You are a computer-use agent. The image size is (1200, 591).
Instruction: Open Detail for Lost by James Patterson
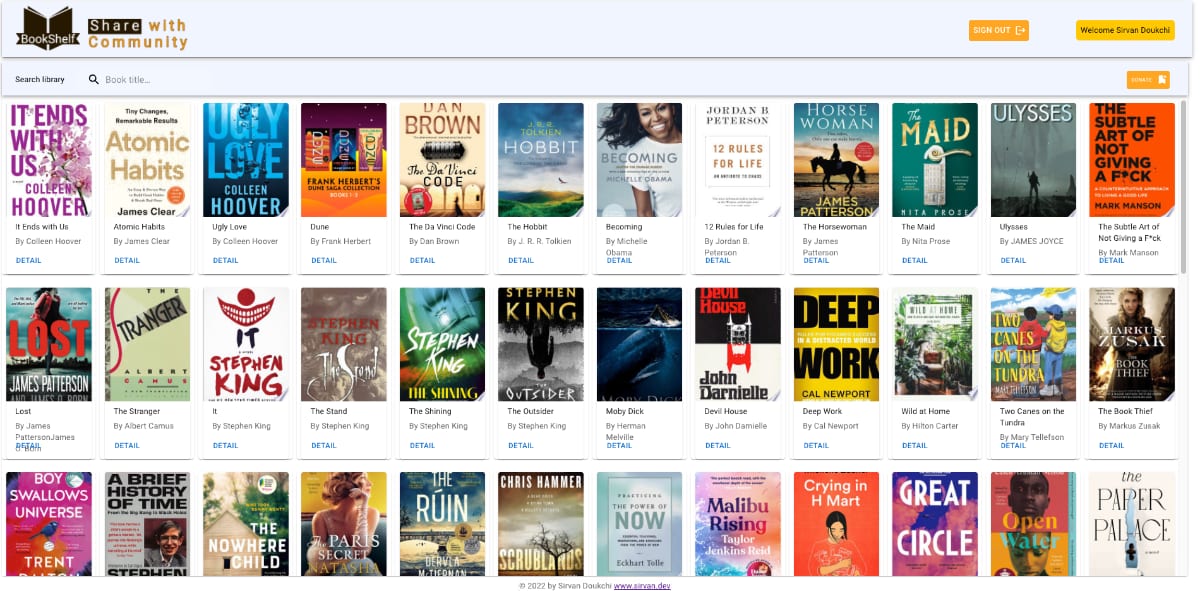tap(29, 445)
